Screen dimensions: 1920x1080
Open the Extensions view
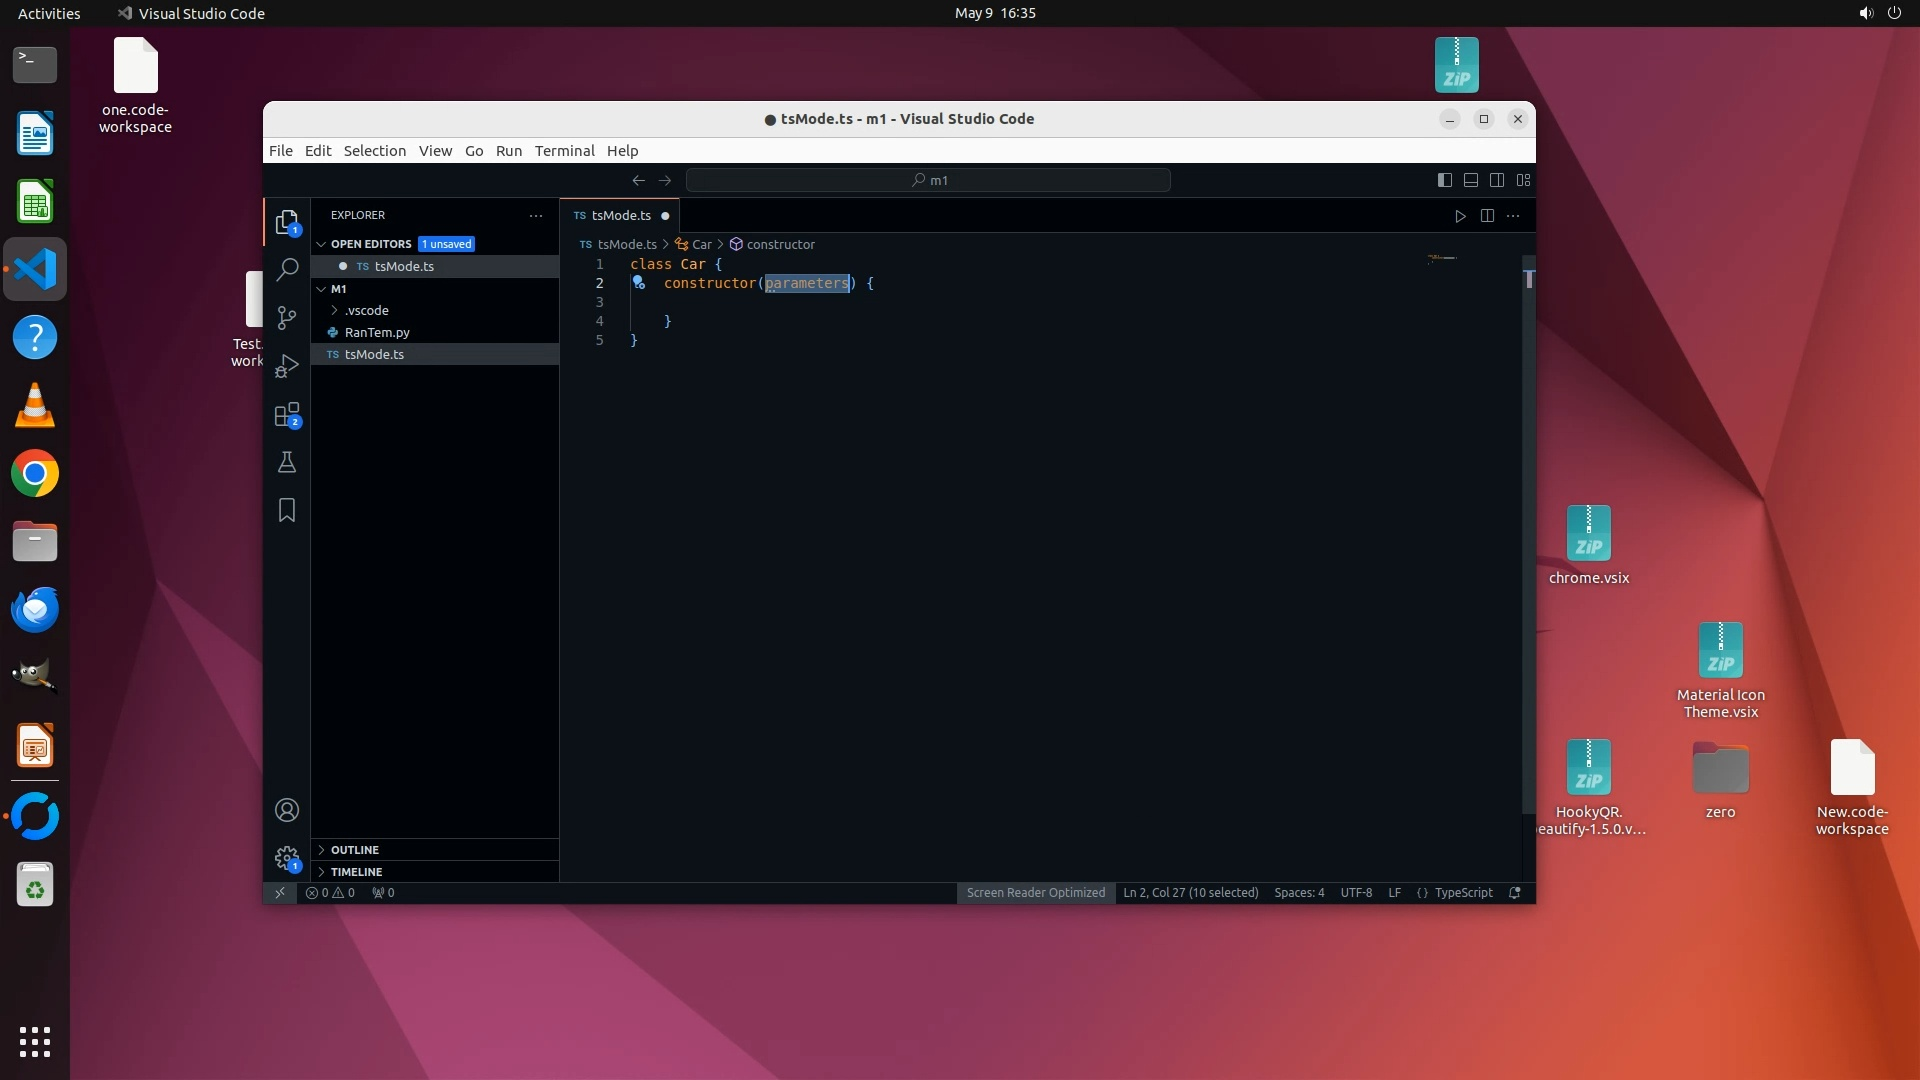287,414
